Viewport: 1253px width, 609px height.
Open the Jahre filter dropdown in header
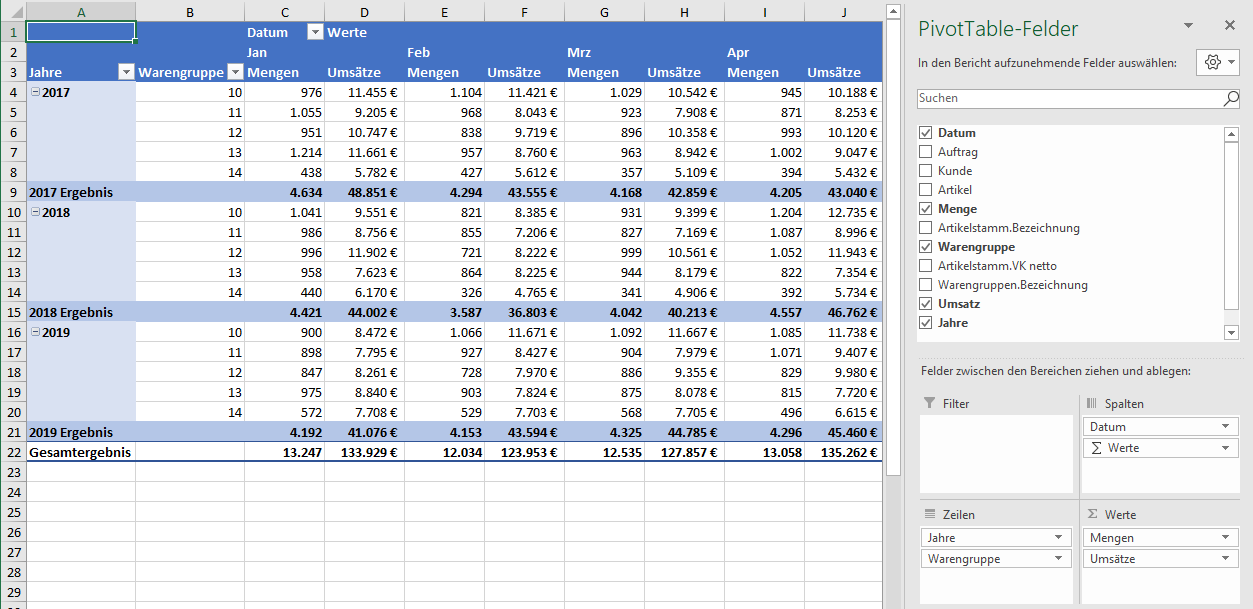tap(126, 72)
